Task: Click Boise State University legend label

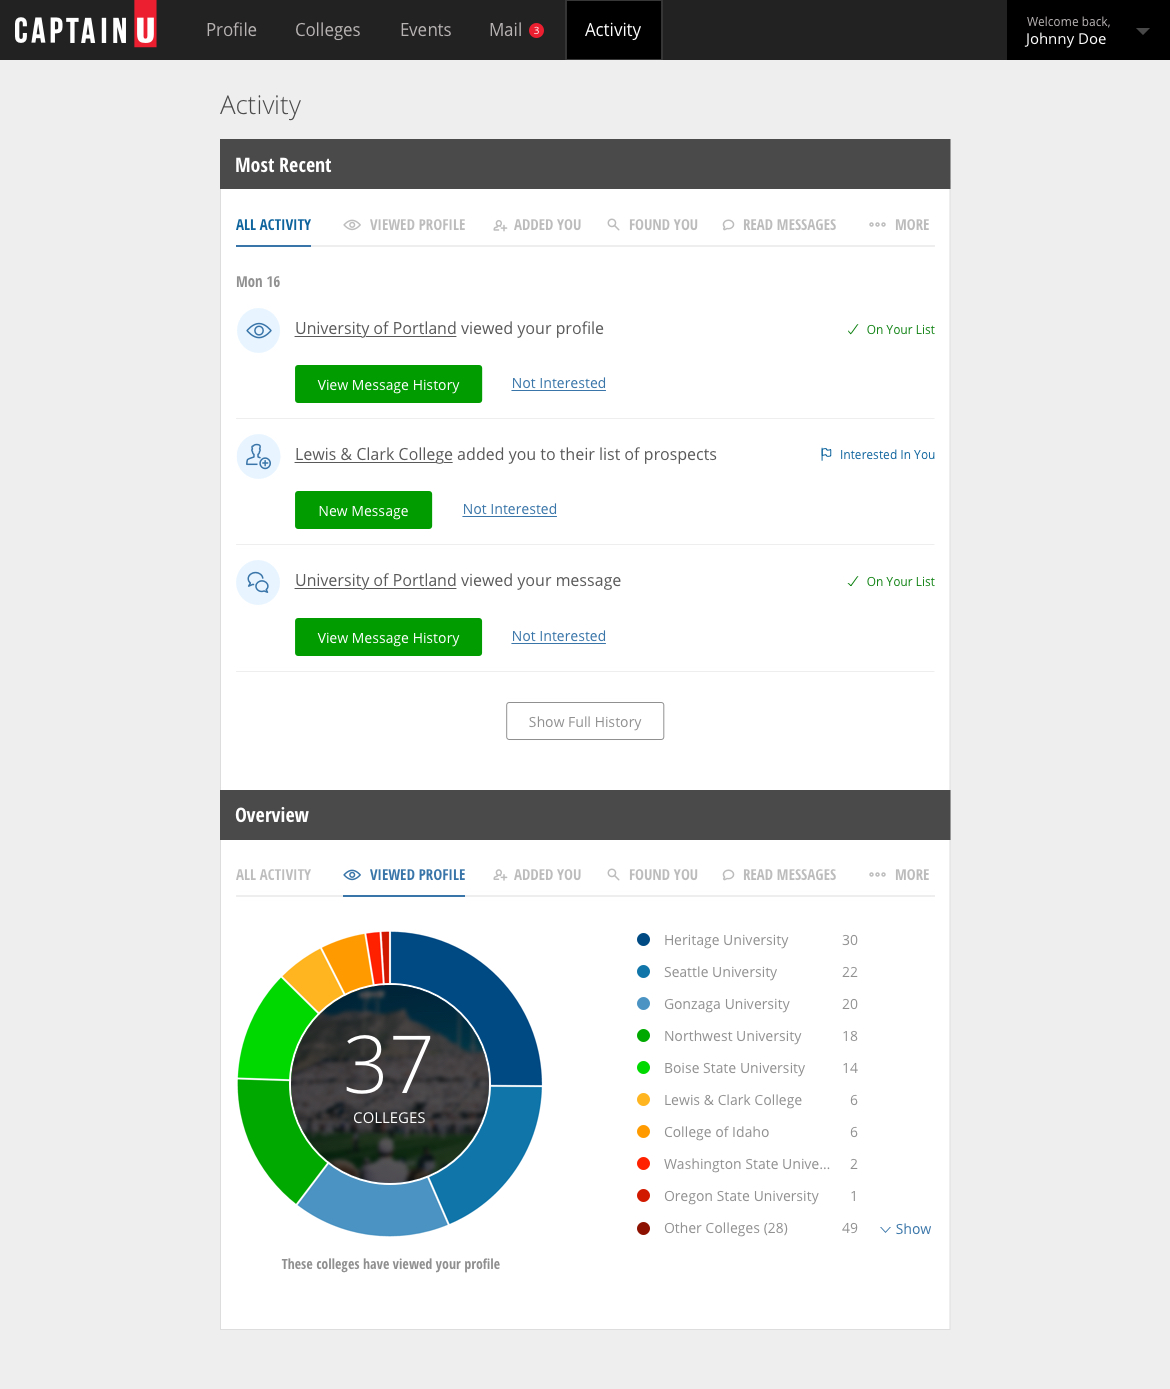Action: pyautogui.click(x=734, y=1068)
